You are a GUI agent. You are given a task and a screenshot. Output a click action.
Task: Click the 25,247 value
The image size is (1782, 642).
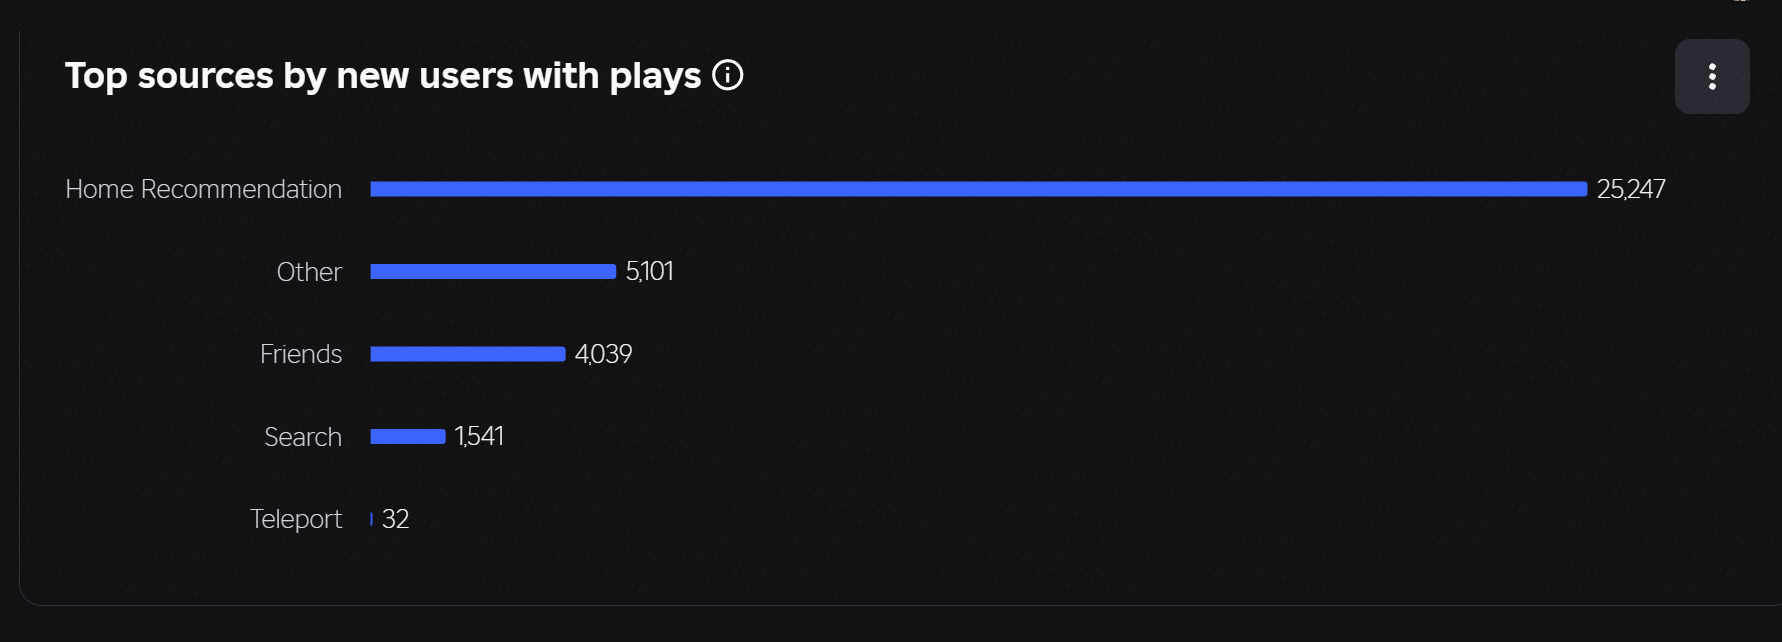[1631, 189]
